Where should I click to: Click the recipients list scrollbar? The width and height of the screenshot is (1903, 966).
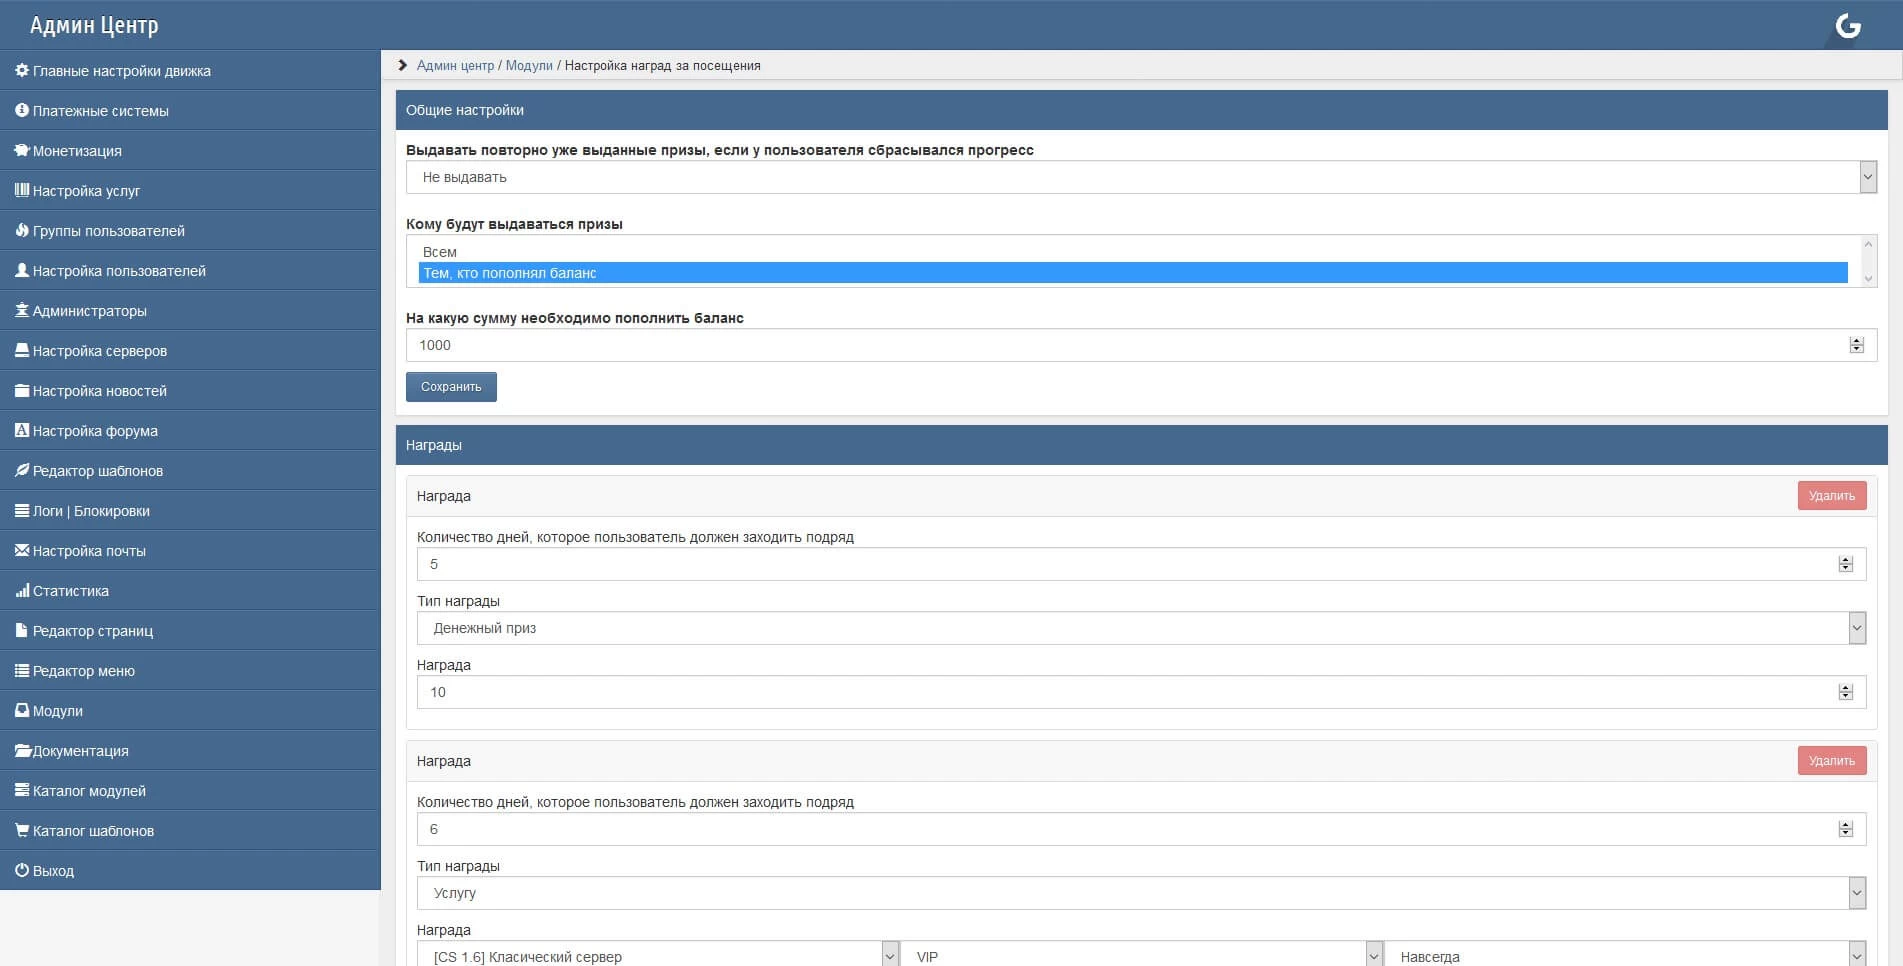pyautogui.click(x=1868, y=261)
